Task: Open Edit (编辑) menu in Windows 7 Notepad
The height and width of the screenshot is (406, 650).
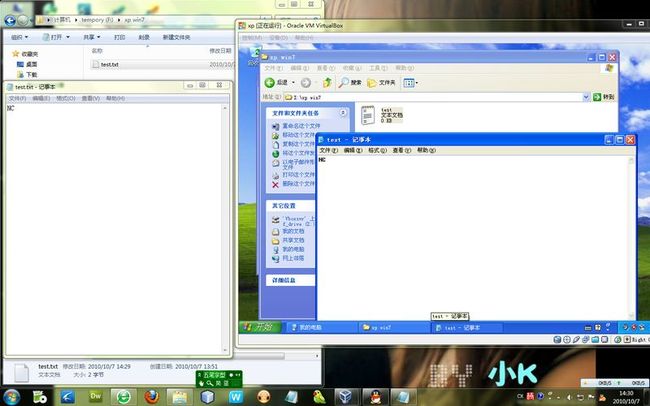Action: [x=41, y=98]
